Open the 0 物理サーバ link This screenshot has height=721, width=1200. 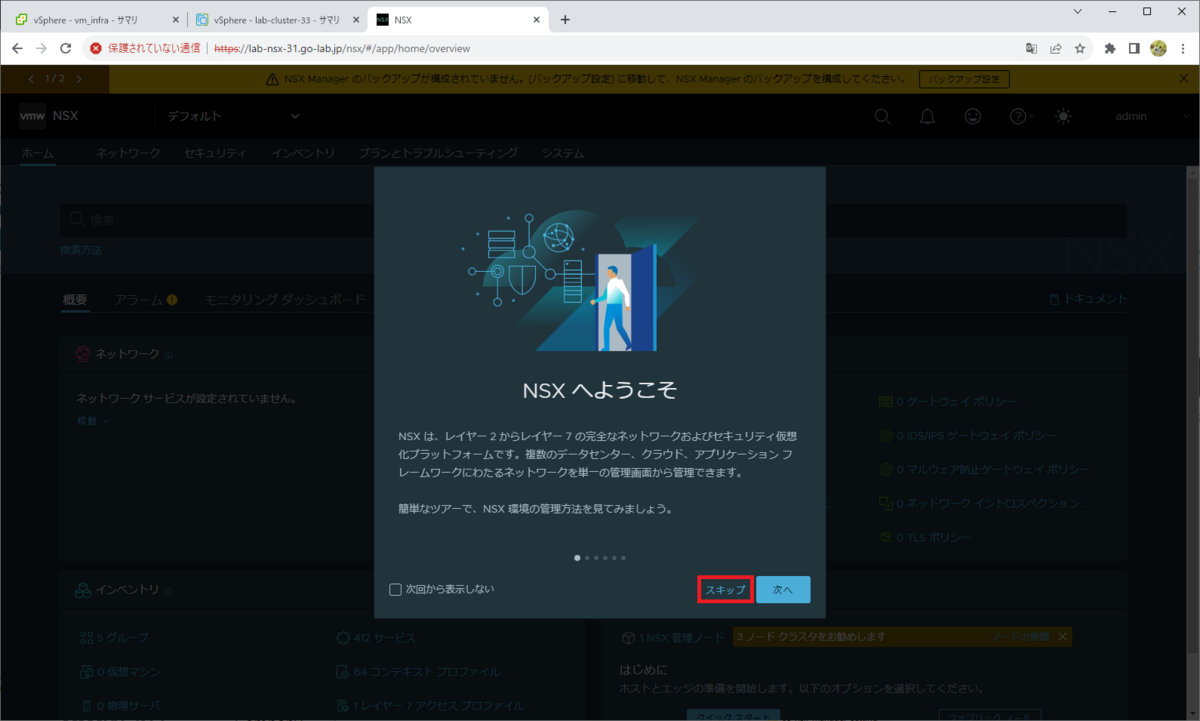[x=119, y=705]
